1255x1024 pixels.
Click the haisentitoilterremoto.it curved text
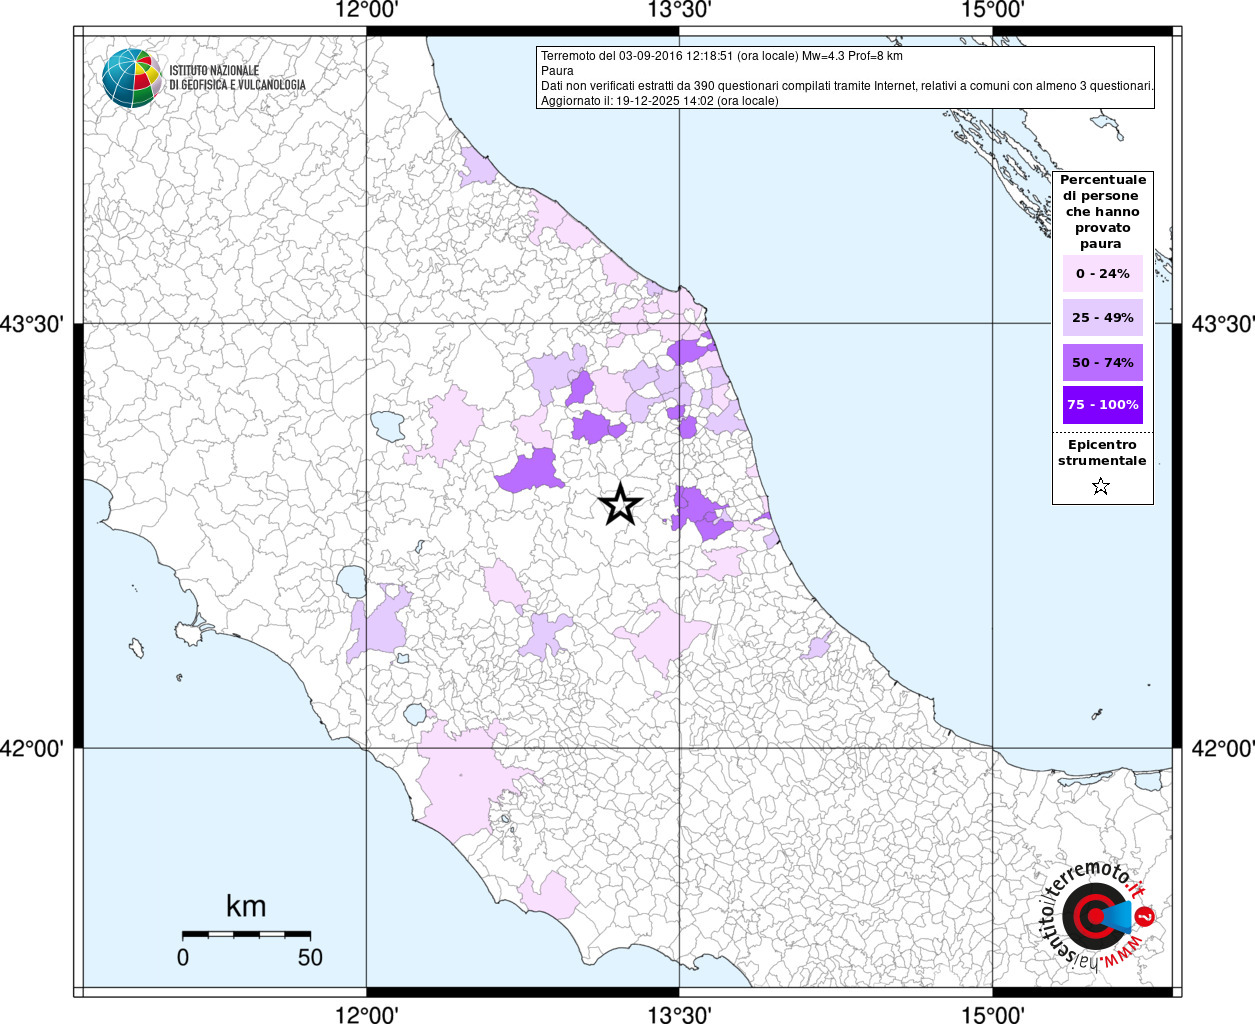[x=1060, y=905]
